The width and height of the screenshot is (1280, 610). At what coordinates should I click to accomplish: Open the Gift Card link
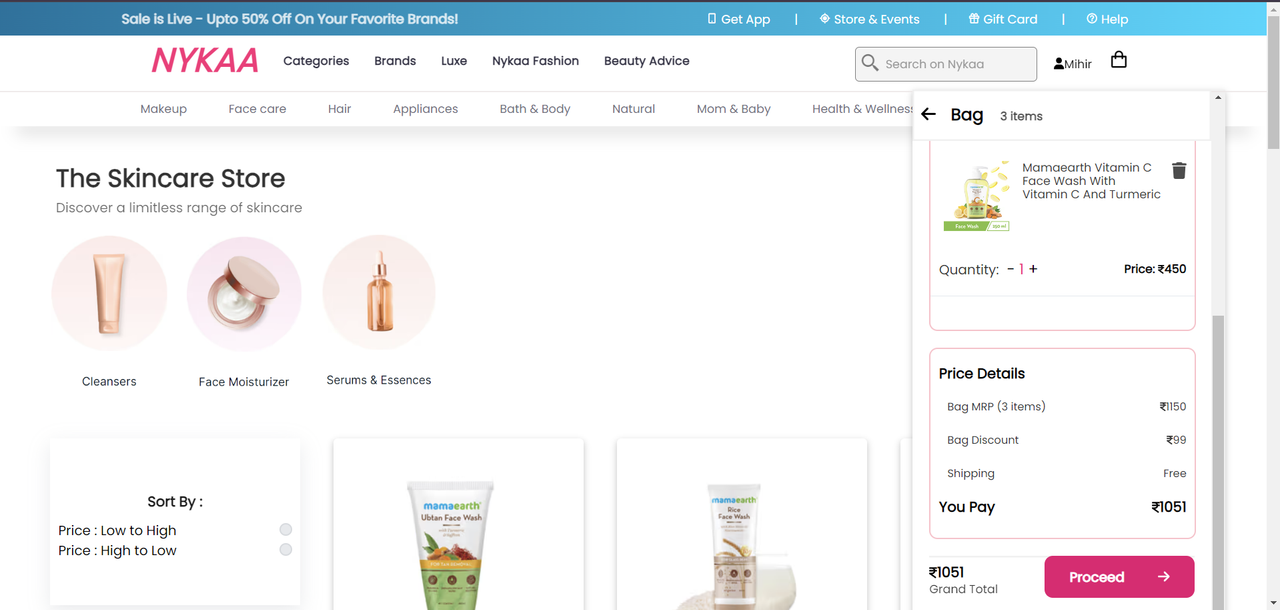[x=1003, y=19]
